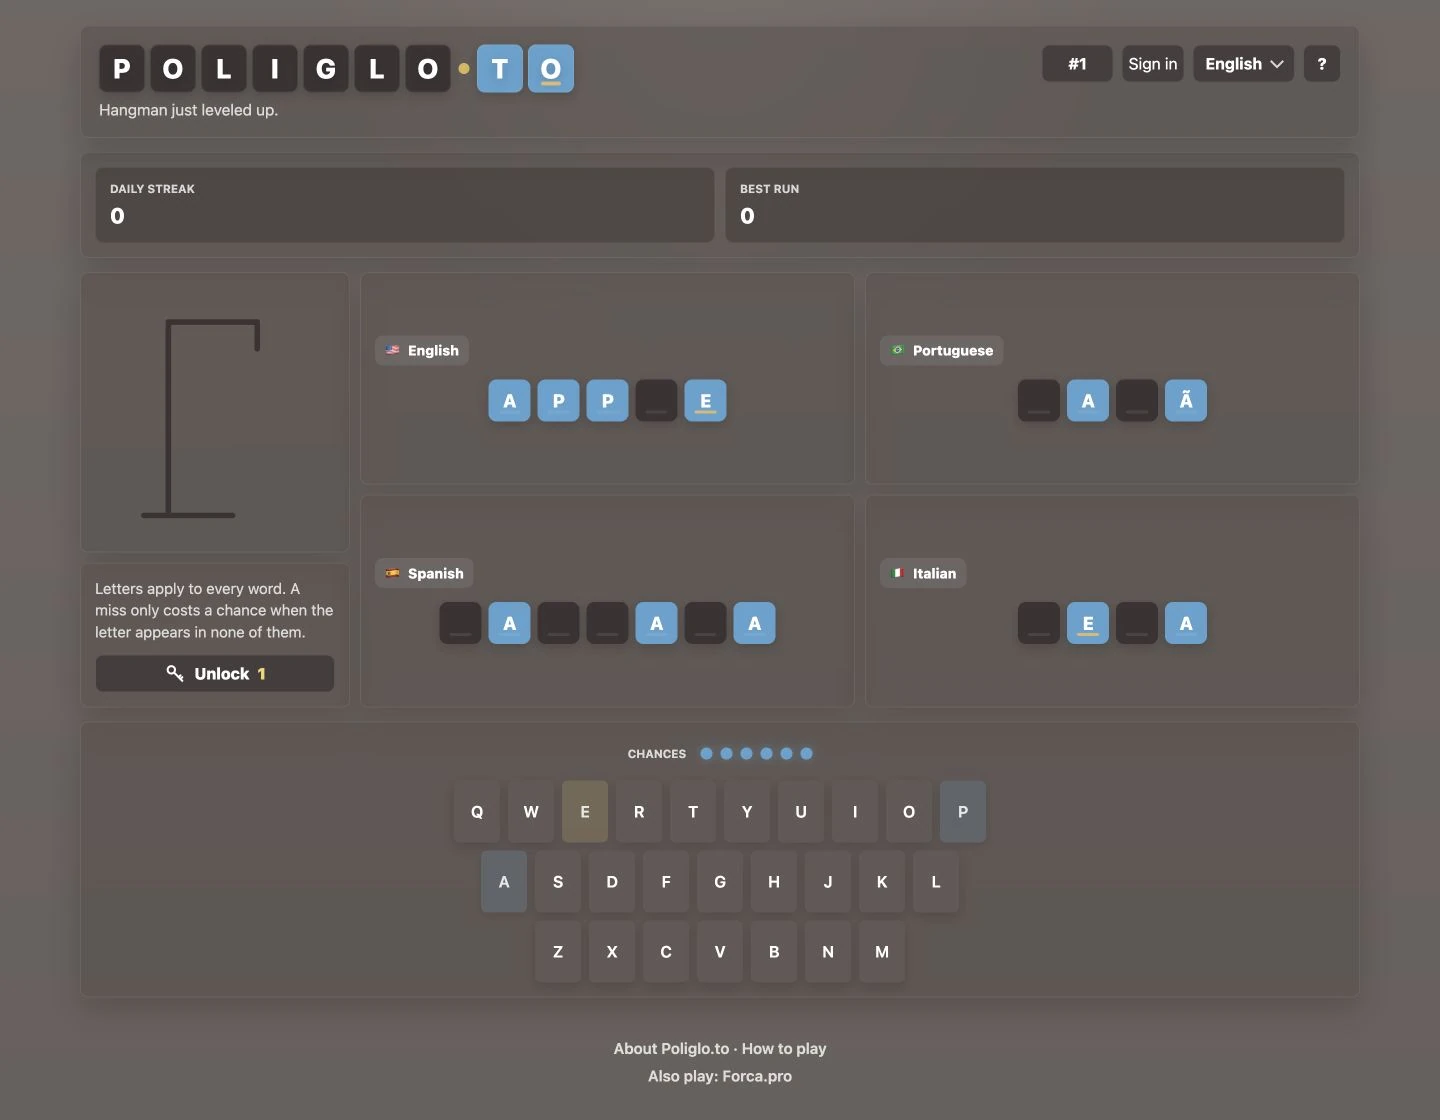Select the C key
Screen dimensions: 1440x1120
(666, 951)
